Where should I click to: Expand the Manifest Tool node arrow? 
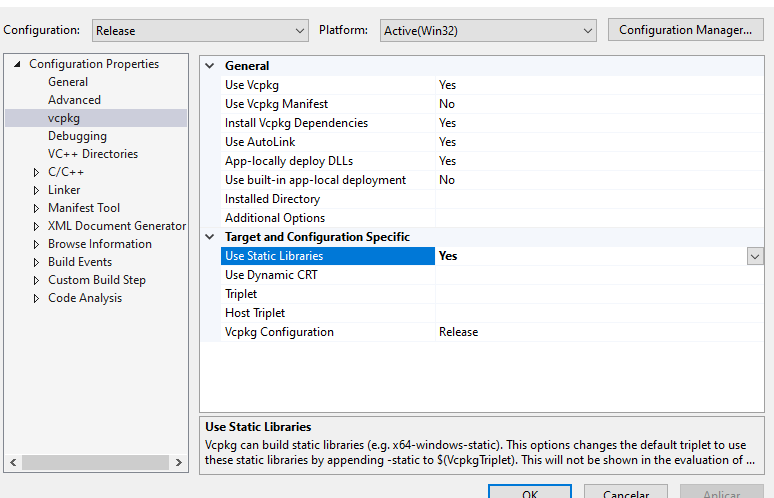pos(37,209)
